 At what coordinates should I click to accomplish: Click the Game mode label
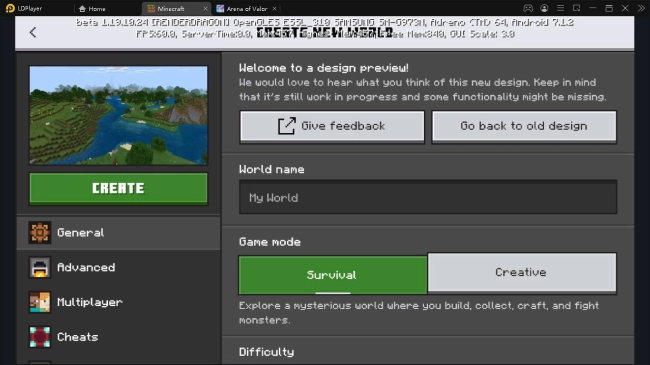pyautogui.click(x=270, y=242)
